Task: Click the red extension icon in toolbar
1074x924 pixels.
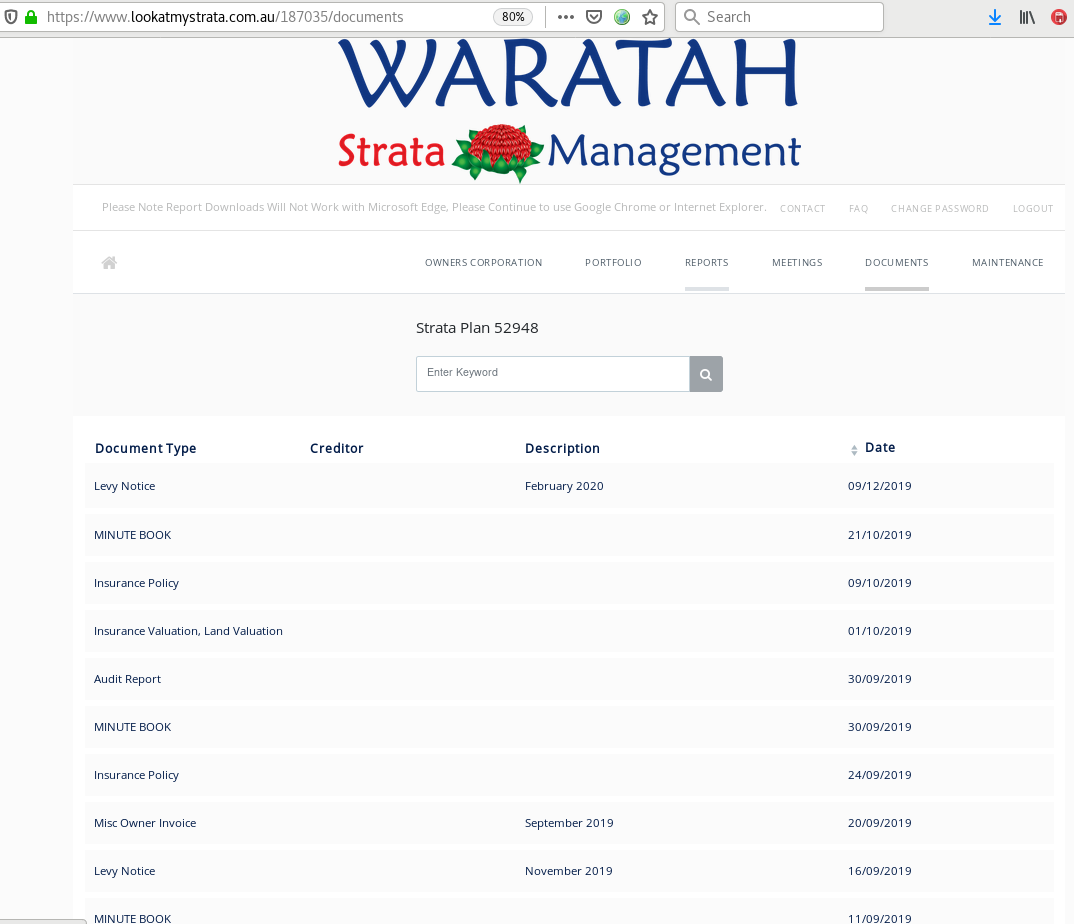Action: [x=1059, y=17]
